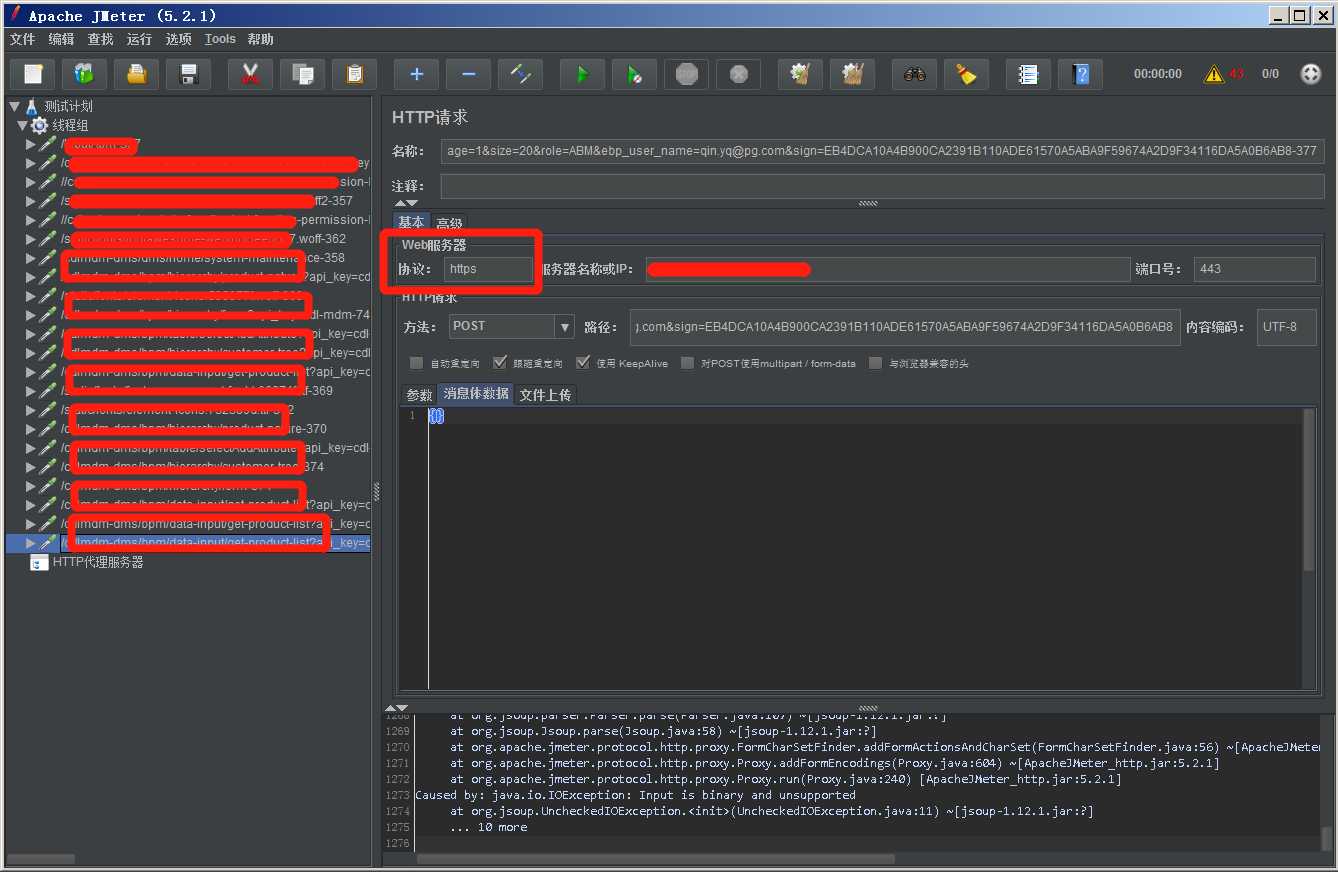
Task: Switch to the 高级 tab
Action: coord(449,223)
